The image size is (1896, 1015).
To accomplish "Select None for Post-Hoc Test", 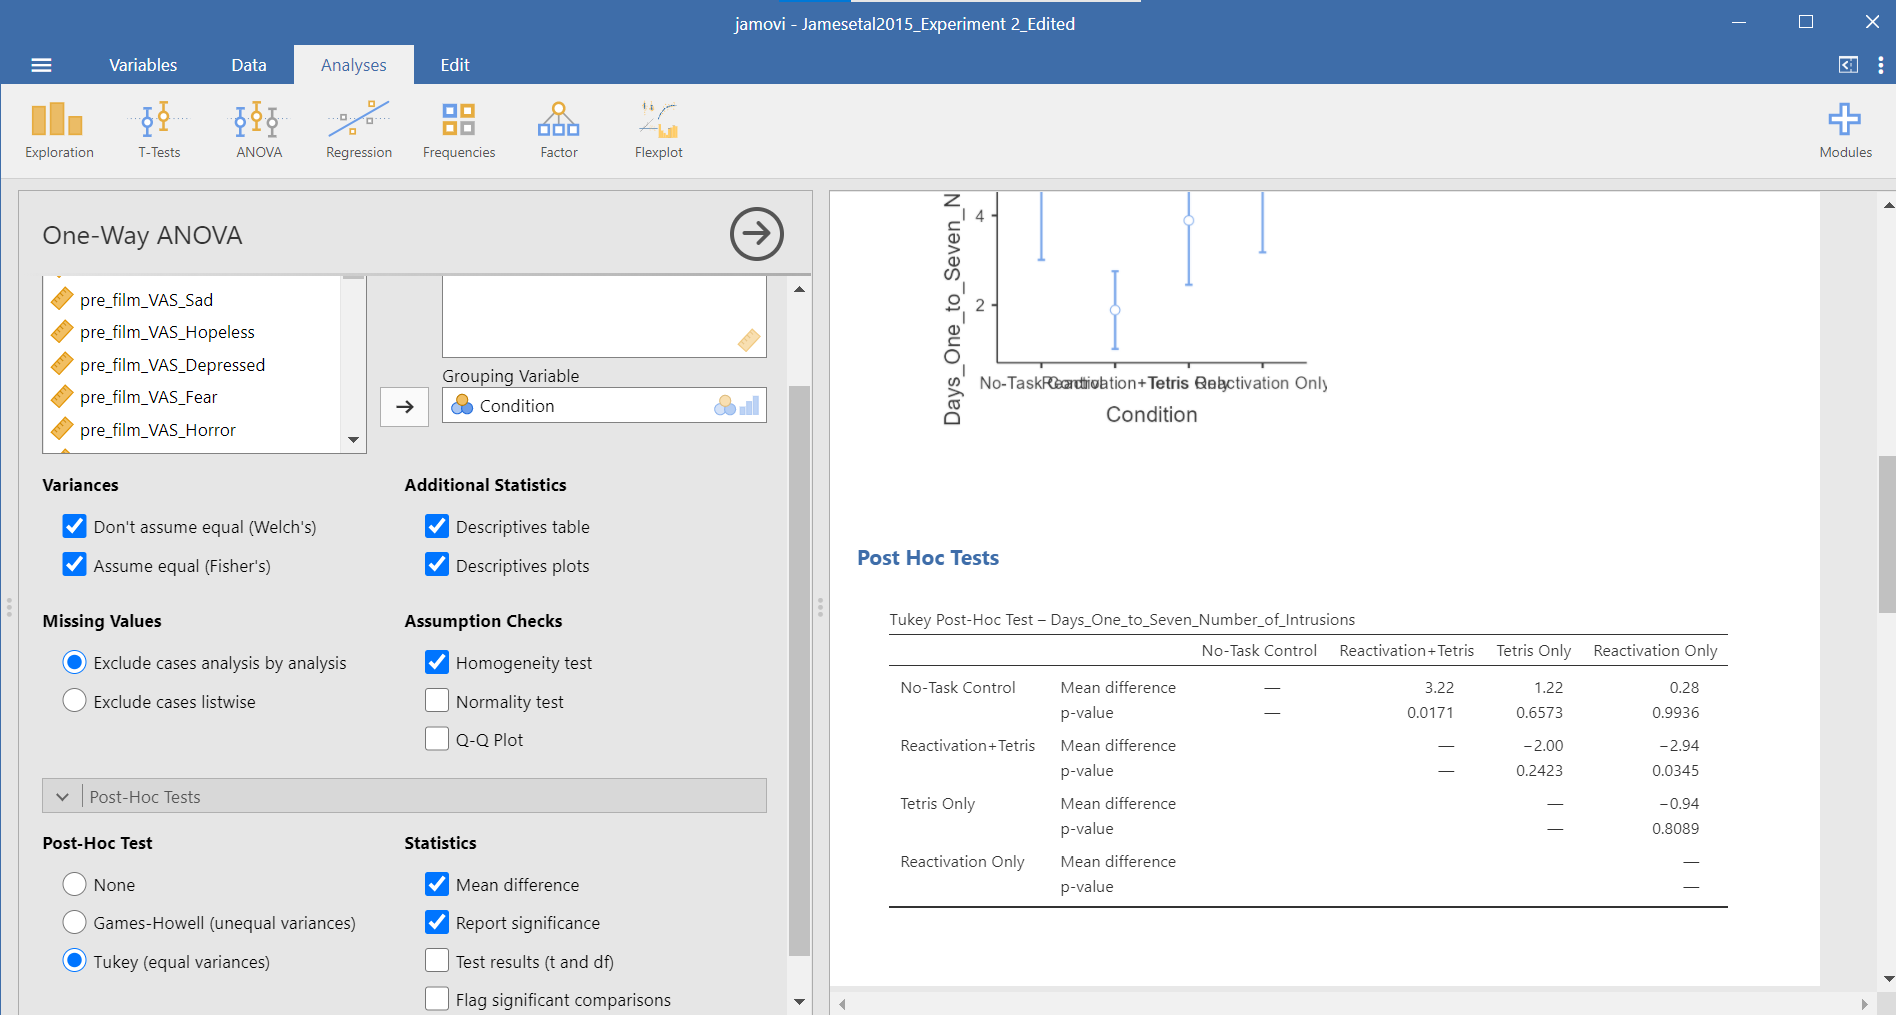I will [75, 884].
